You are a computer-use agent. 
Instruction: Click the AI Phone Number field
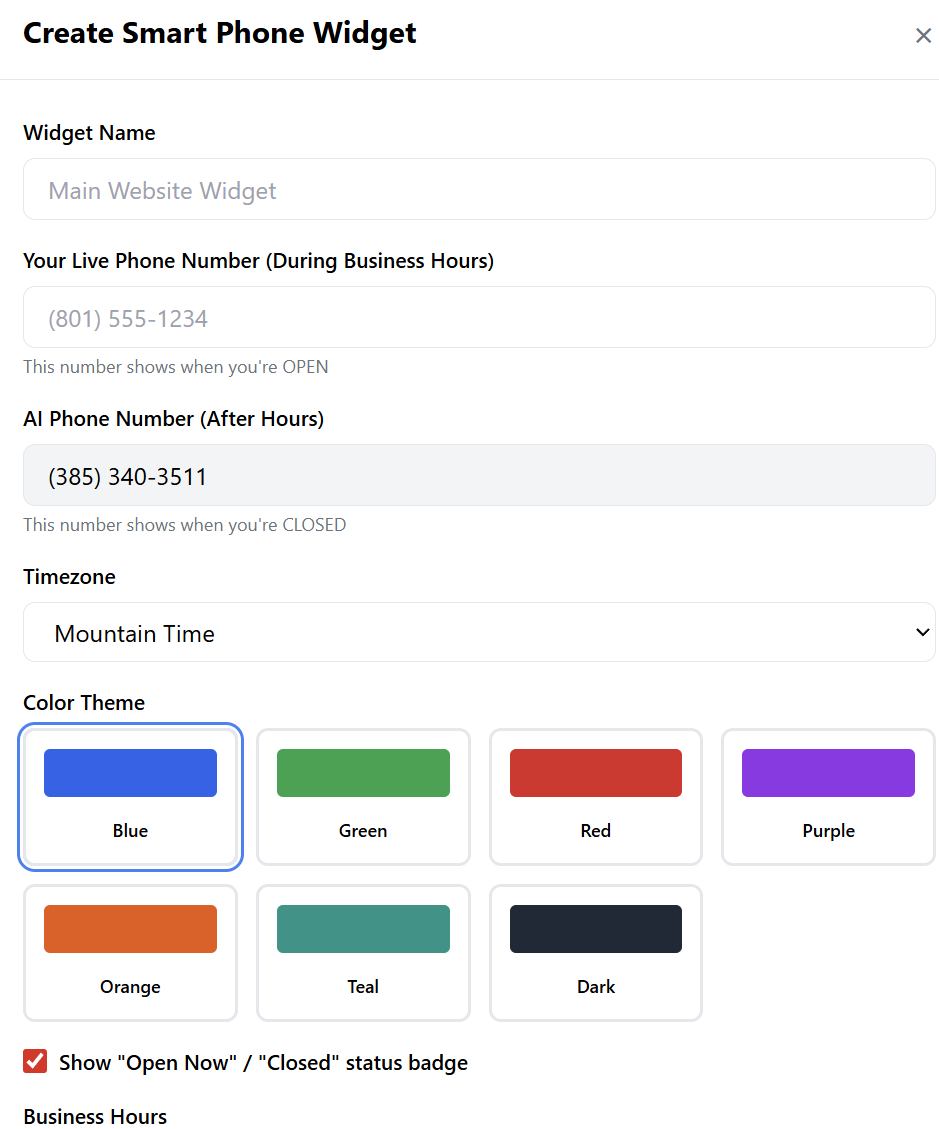click(479, 476)
